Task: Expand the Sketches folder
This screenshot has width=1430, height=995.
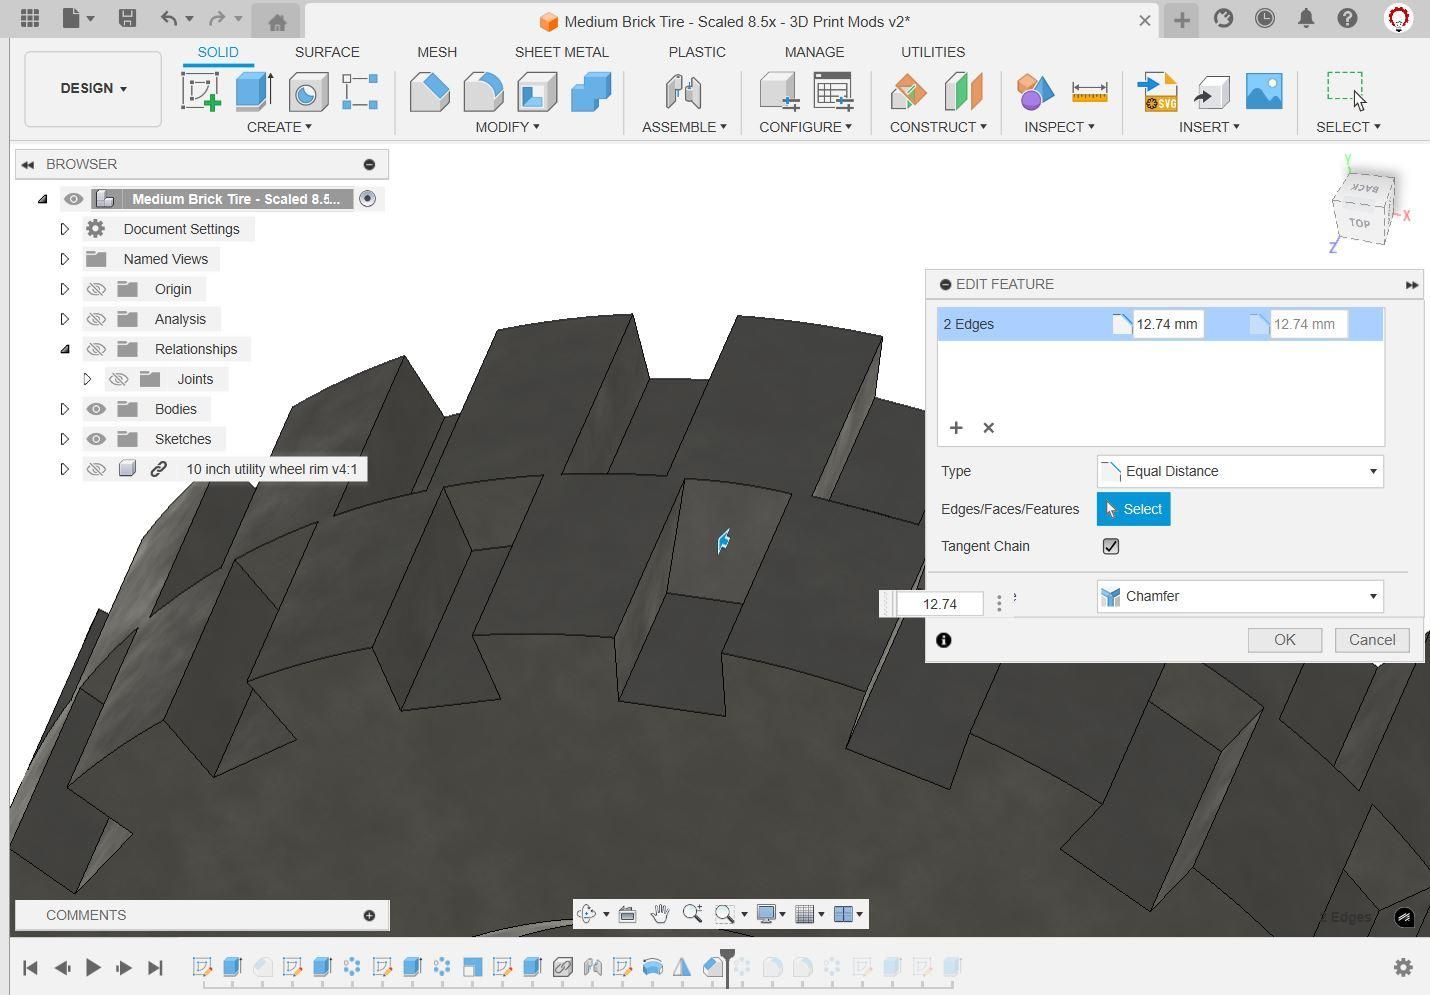Action: (x=65, y=439)
